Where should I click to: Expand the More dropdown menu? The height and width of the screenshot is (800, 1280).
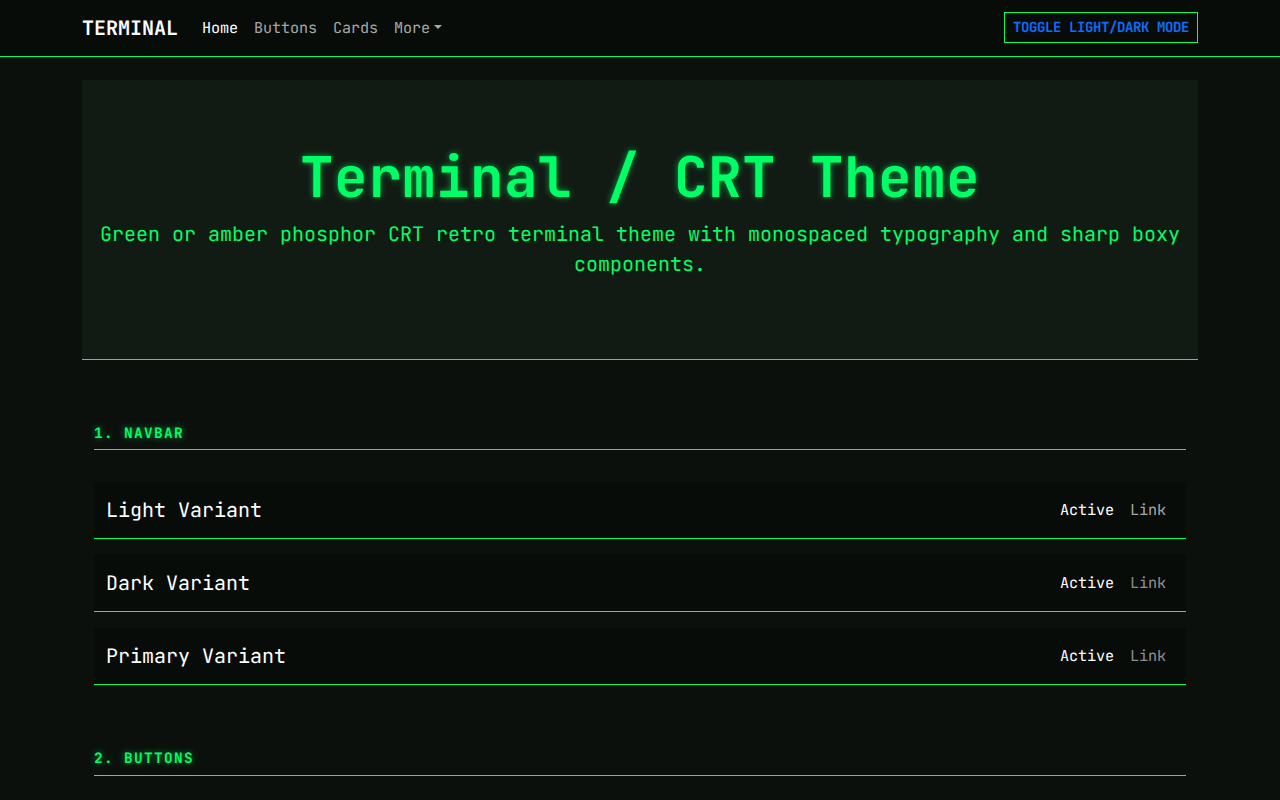(x=417, y=28)
